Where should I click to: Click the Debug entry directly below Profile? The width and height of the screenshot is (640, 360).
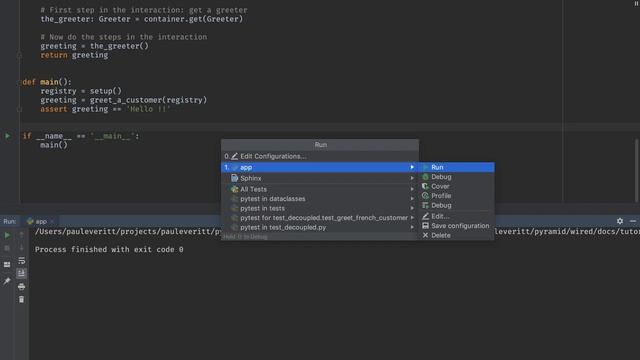pos(456,205)
